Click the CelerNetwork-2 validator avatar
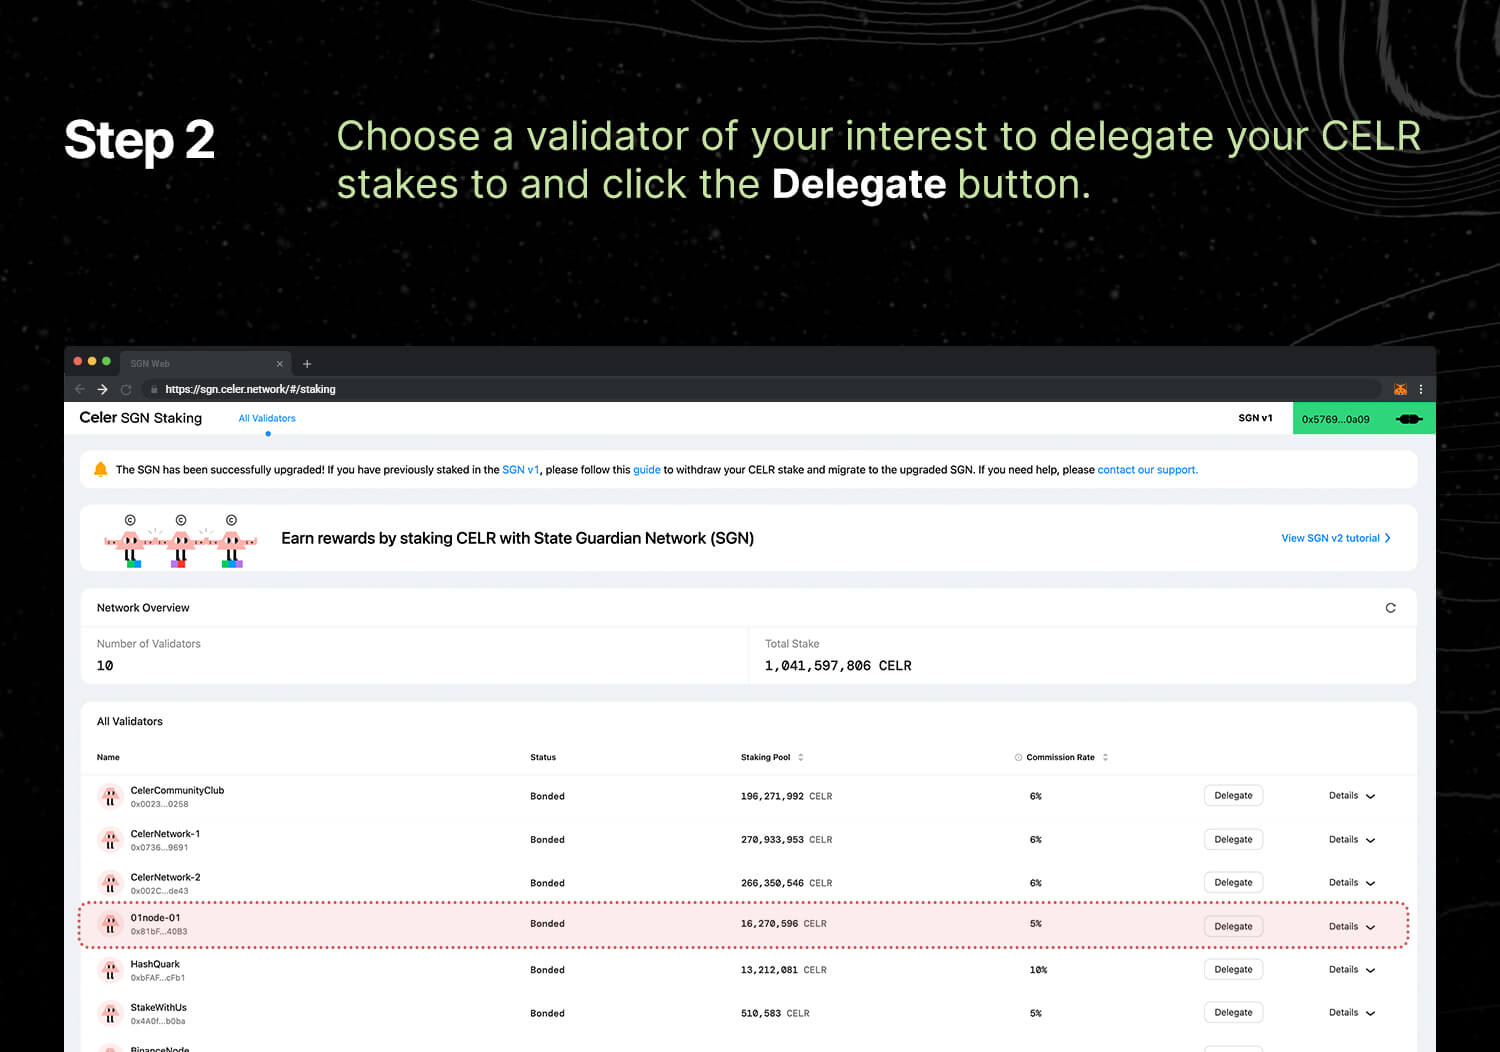1500x1052 pixels. pyautogui.click(x=110, y=883)
